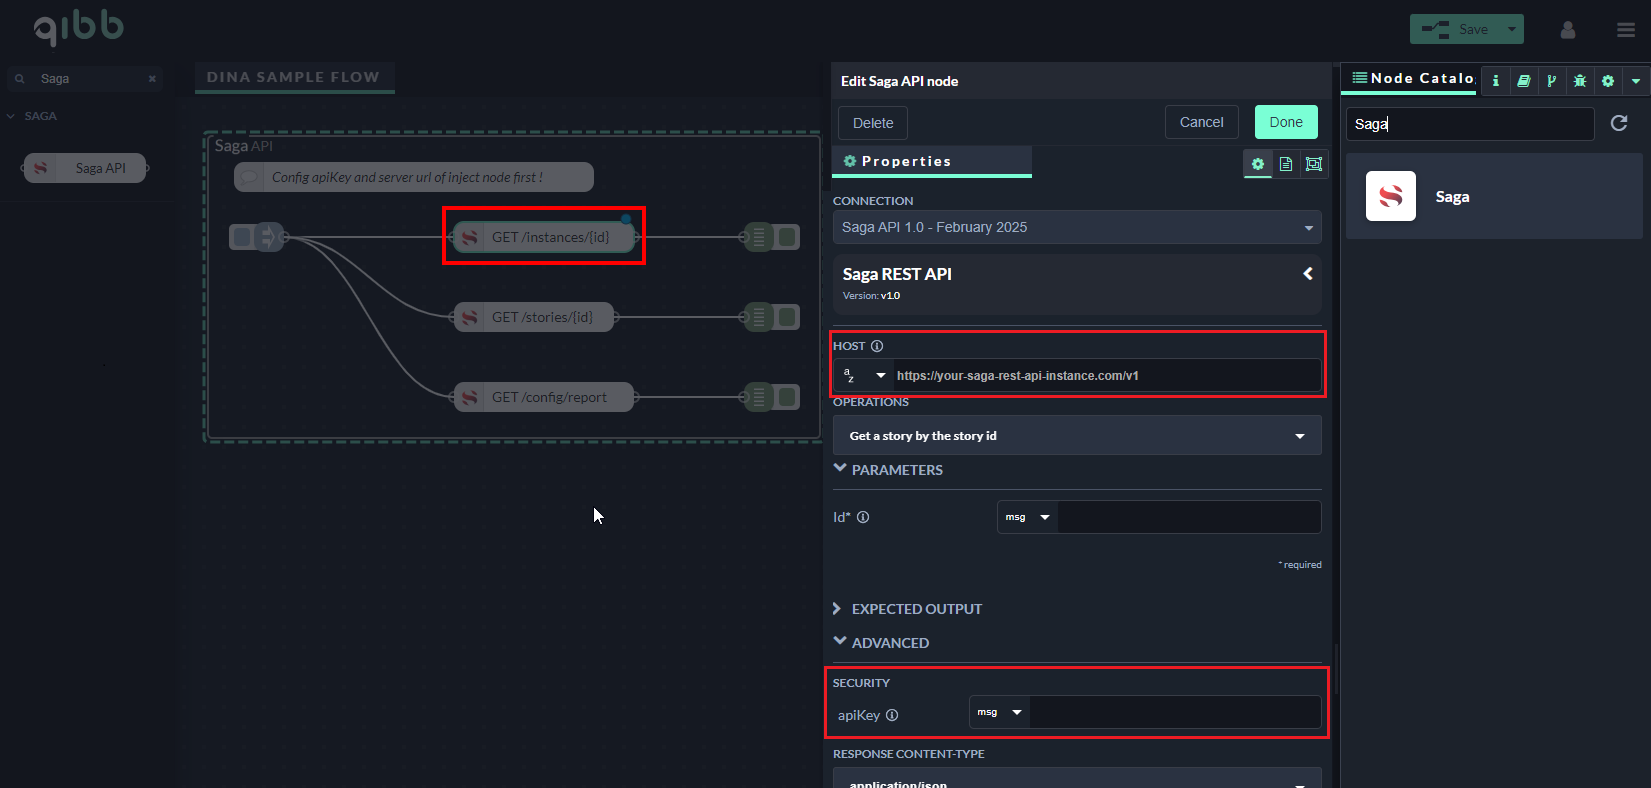Image resolution: width=1651 pixels, height=788 pixels.
Task: Open the node appearance icon
Action: click(x=1314, y=164)
